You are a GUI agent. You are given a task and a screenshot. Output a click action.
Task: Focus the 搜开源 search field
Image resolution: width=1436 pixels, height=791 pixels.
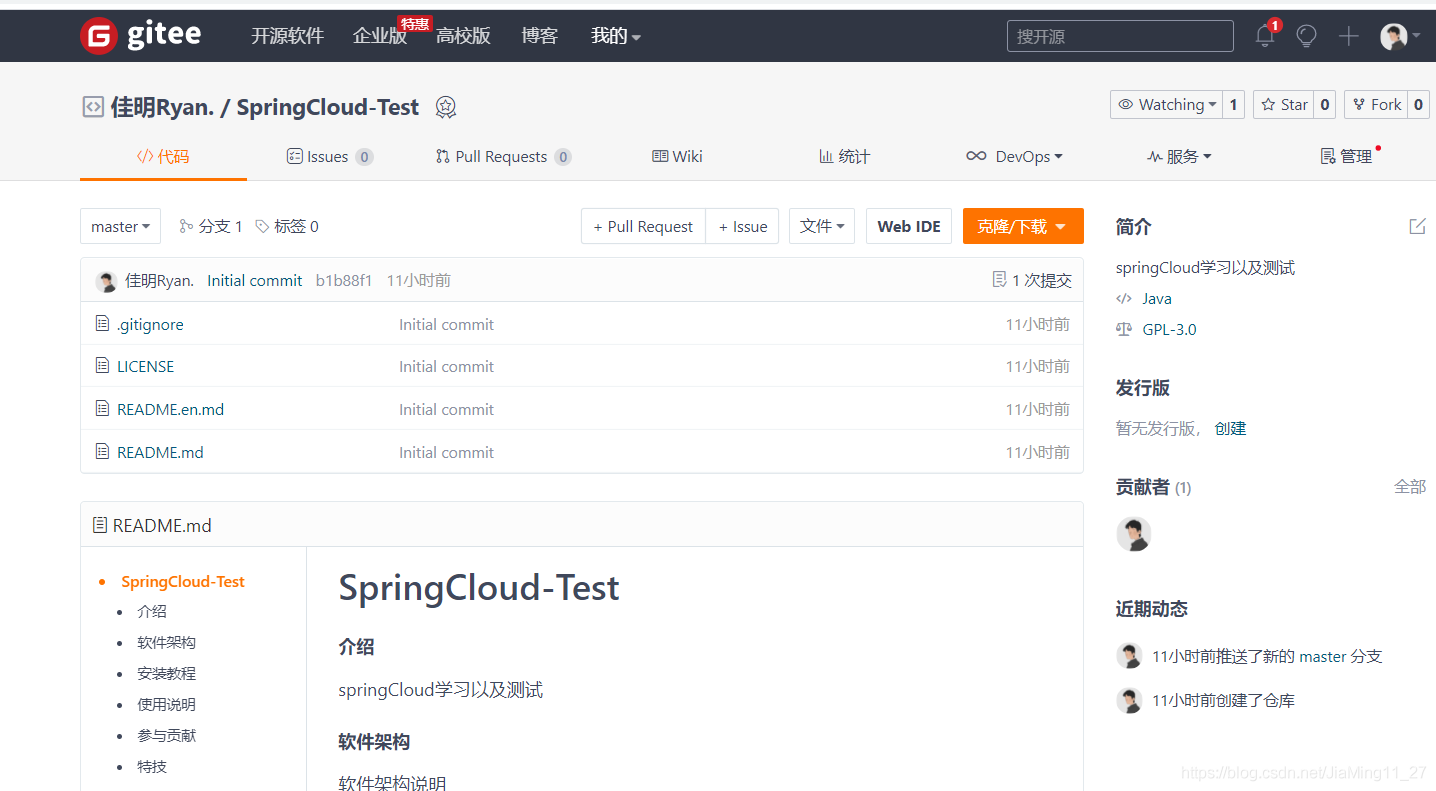click(x=1120, y=36)
